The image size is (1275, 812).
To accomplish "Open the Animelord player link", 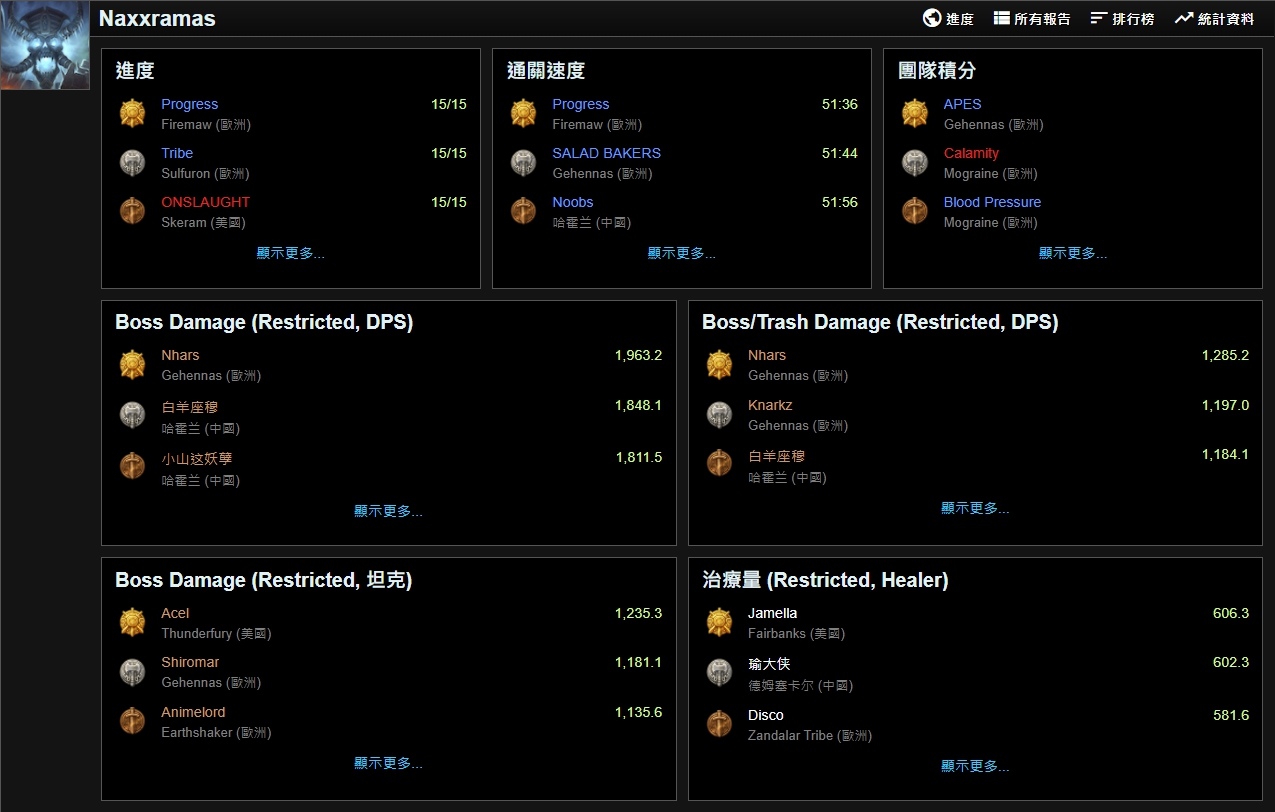I will pyautogui.click(x=193, y=712).
